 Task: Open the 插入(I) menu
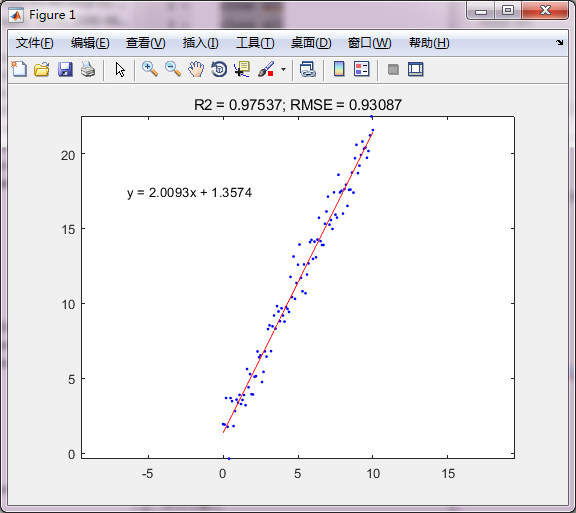point(201,43)
